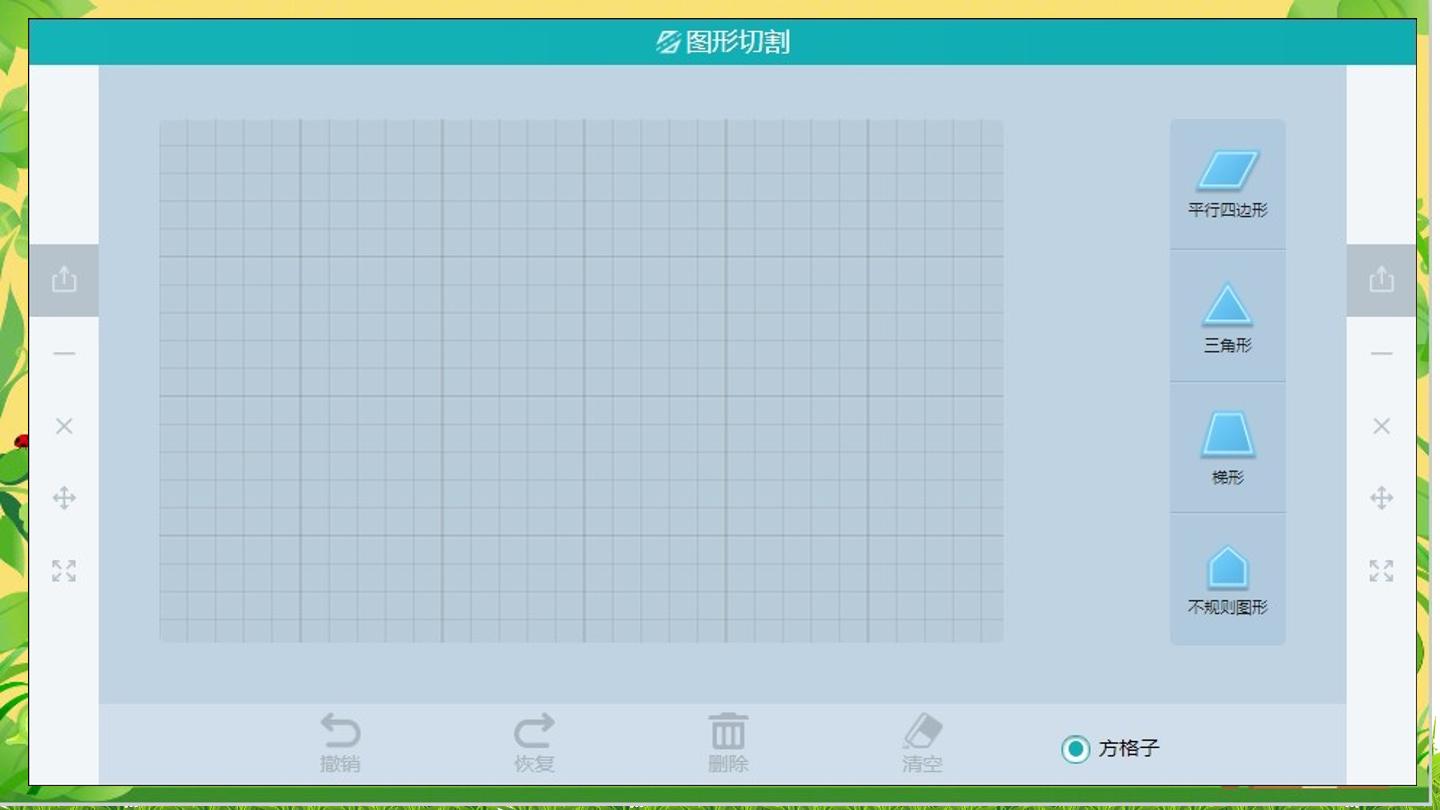Screen dimensions: 1440x810
Task: Expand fullscreen via right sidebar icon
Action: click(1381, 571)
